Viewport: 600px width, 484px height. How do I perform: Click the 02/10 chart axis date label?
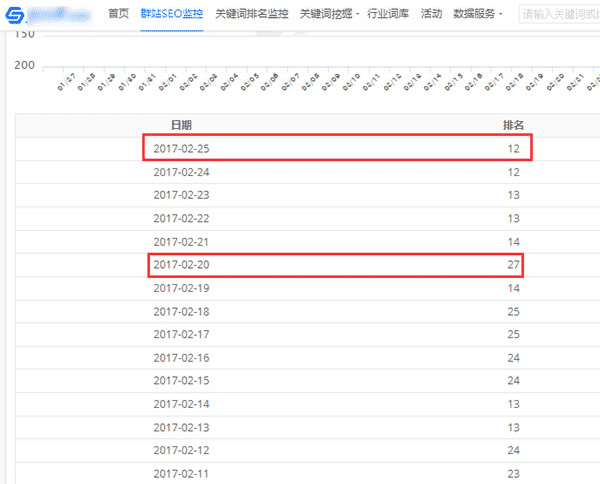(x=351, y=82)
